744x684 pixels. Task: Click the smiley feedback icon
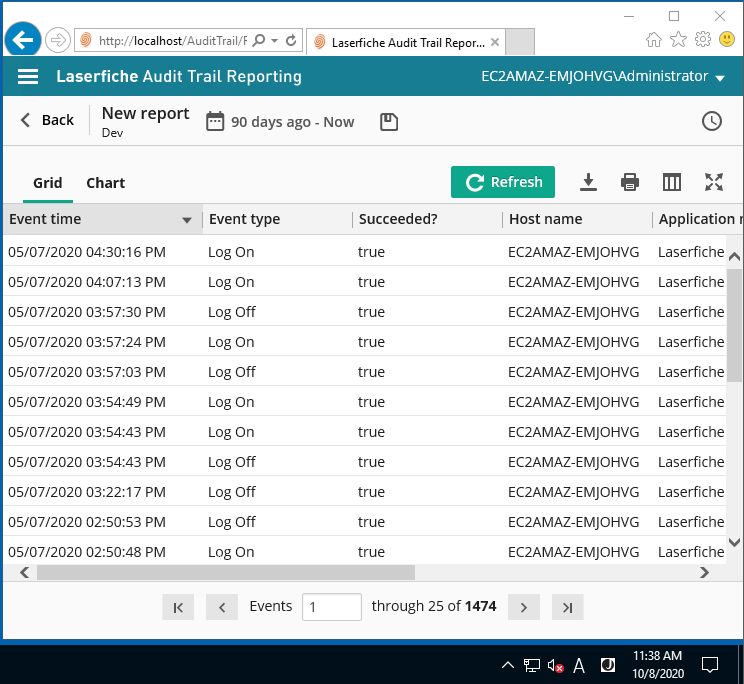[x=727, y=39]
